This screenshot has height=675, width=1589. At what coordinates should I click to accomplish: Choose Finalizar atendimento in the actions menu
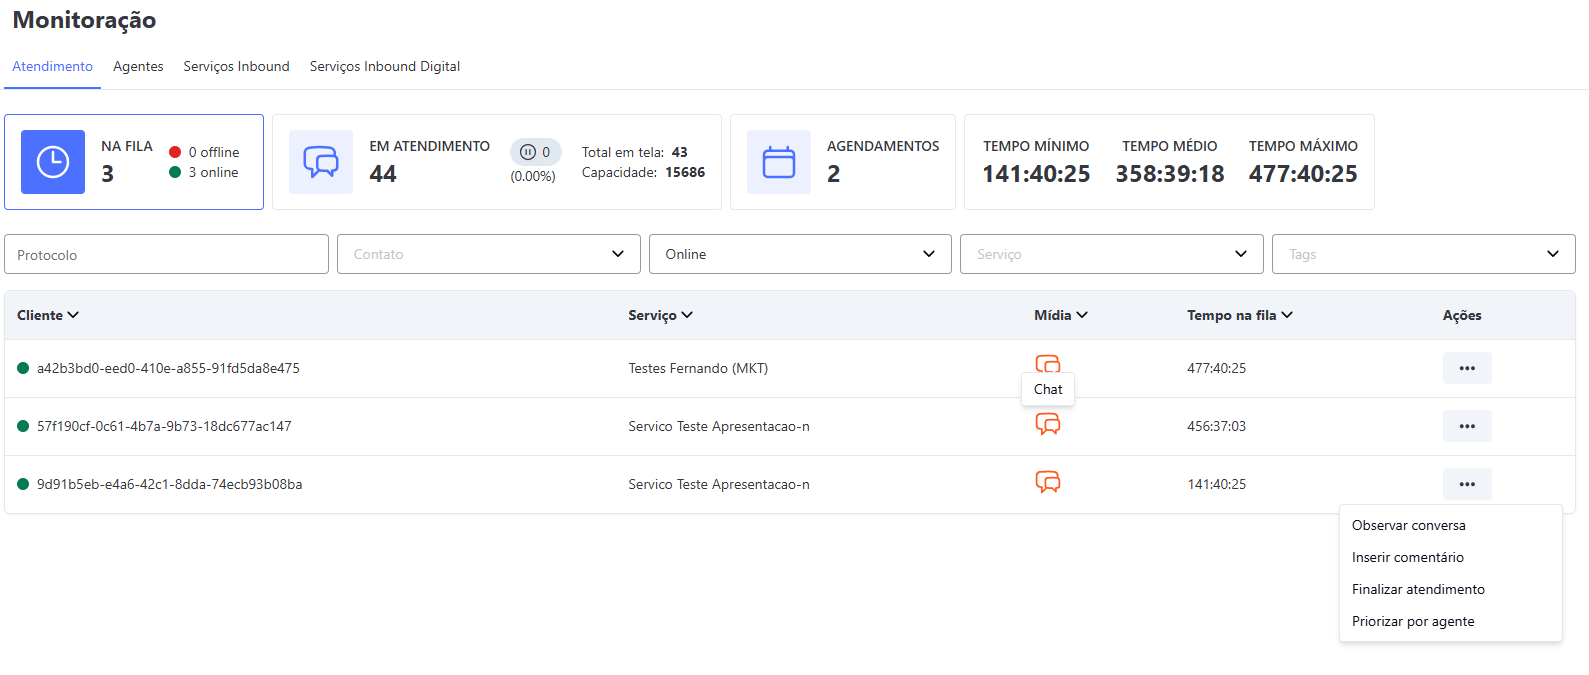tap(1418, 589)
